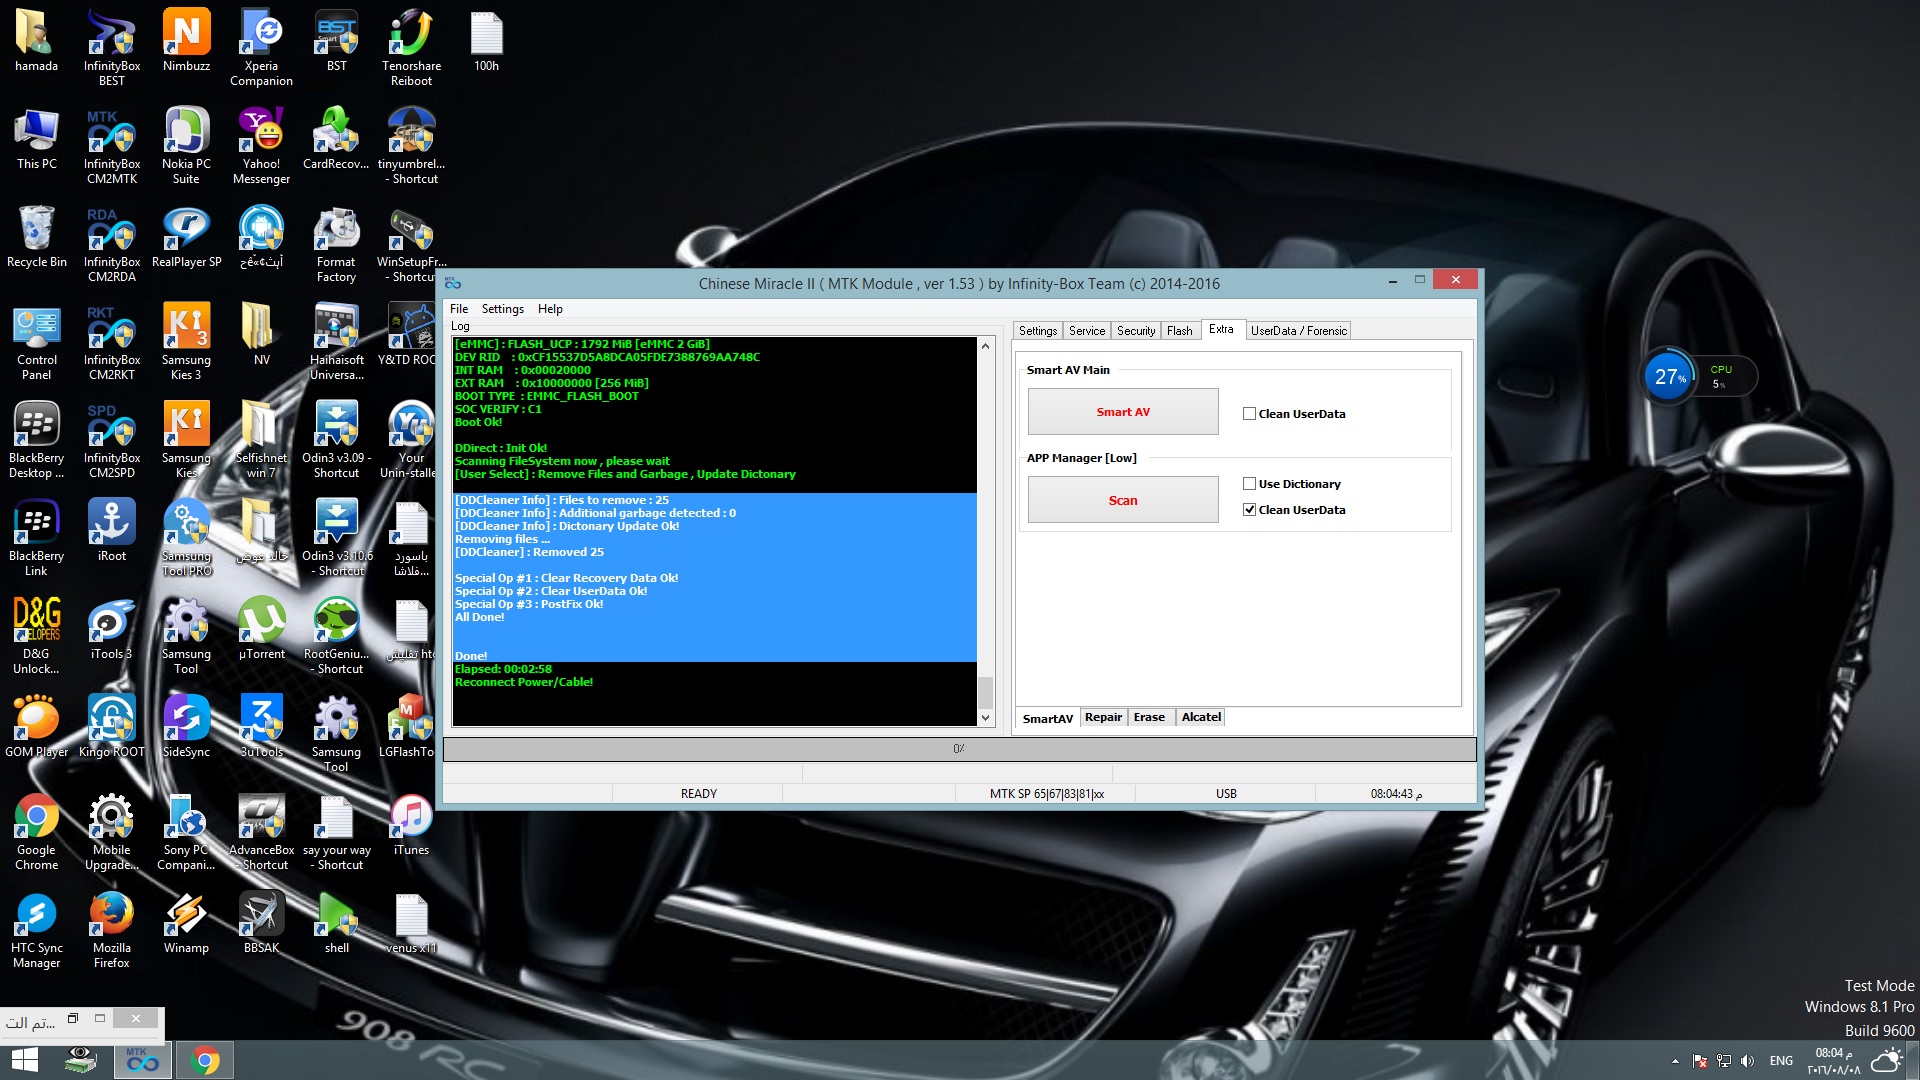Open the Winamp desktop icon
The width and height of the screenshot is (1920, 1080).
click(187, 922)
